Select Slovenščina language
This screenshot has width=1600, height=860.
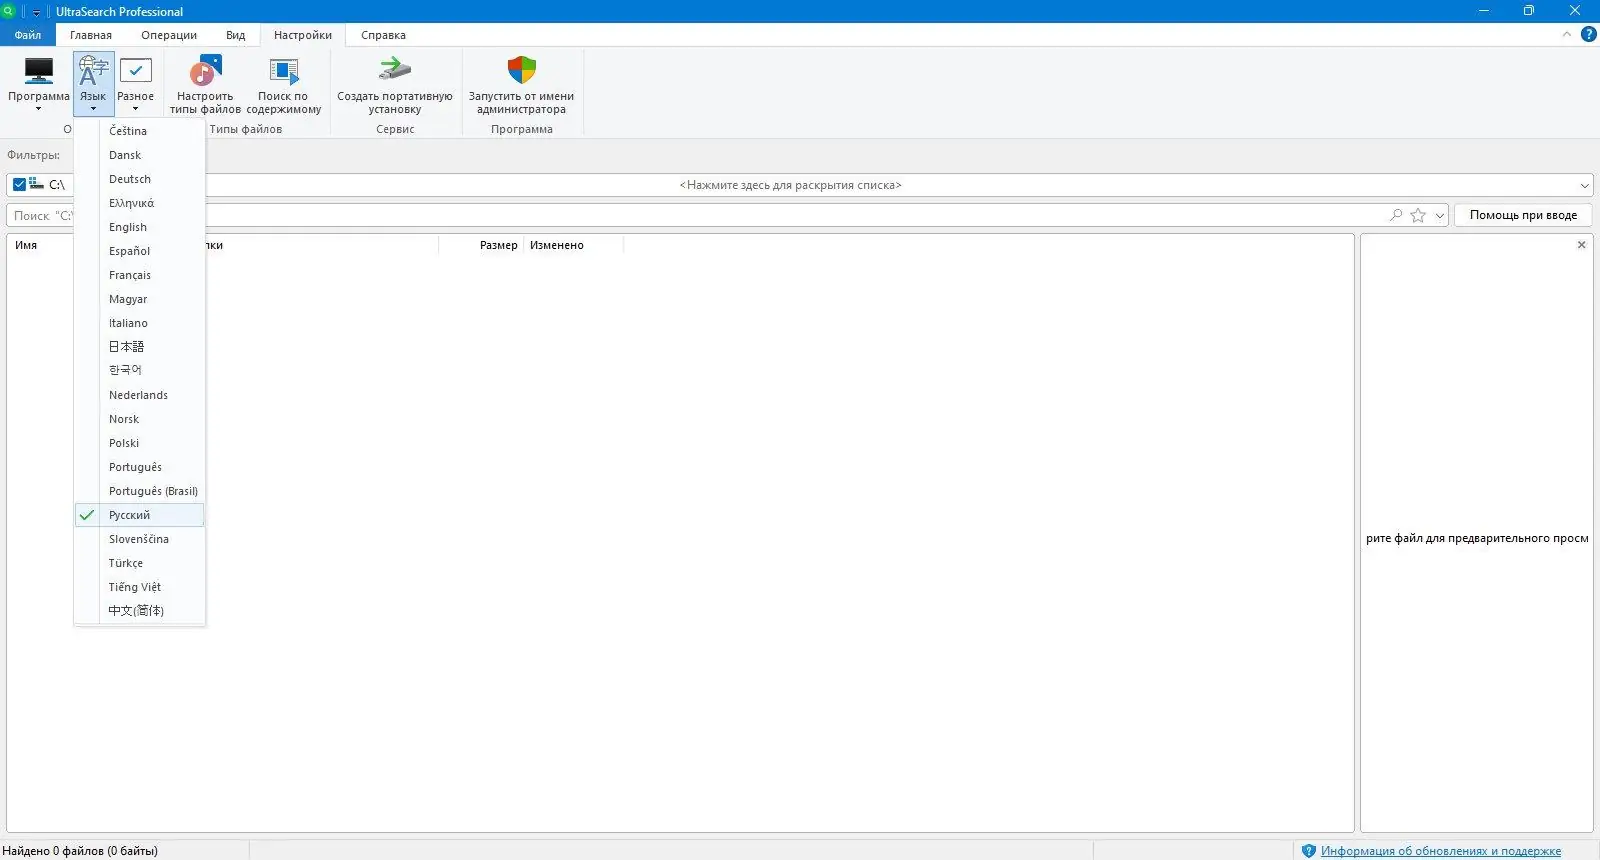[140, 539]
